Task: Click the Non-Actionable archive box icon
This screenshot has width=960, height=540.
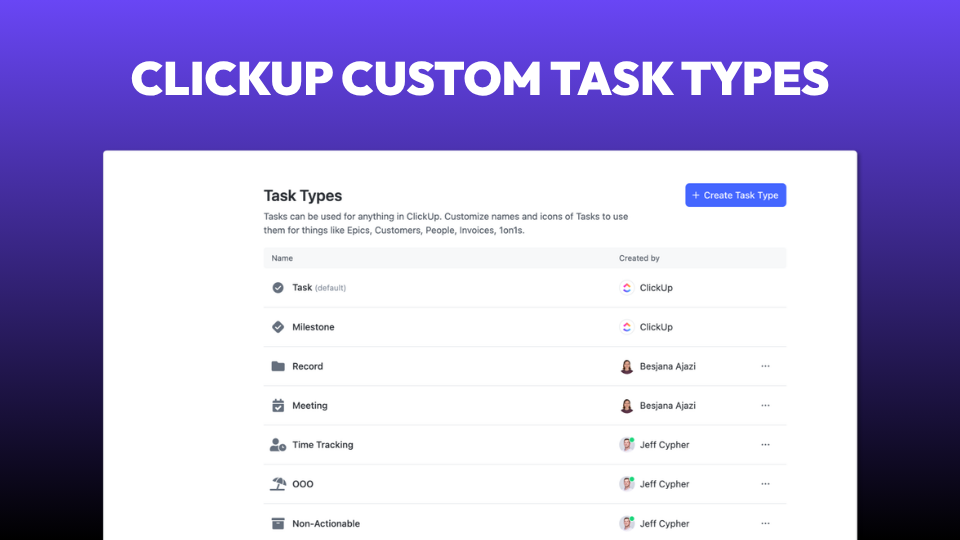Action: (278, 523)
